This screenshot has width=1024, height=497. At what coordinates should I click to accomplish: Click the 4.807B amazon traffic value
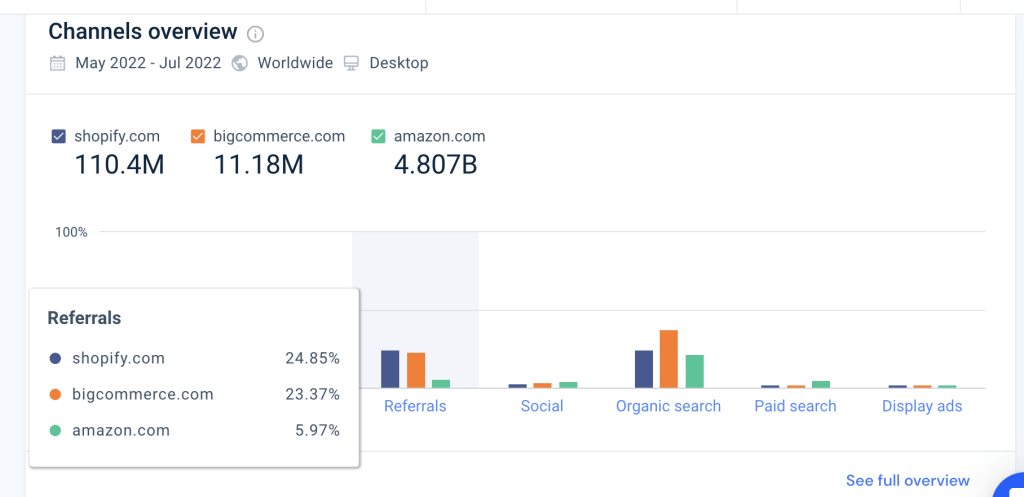436,165
